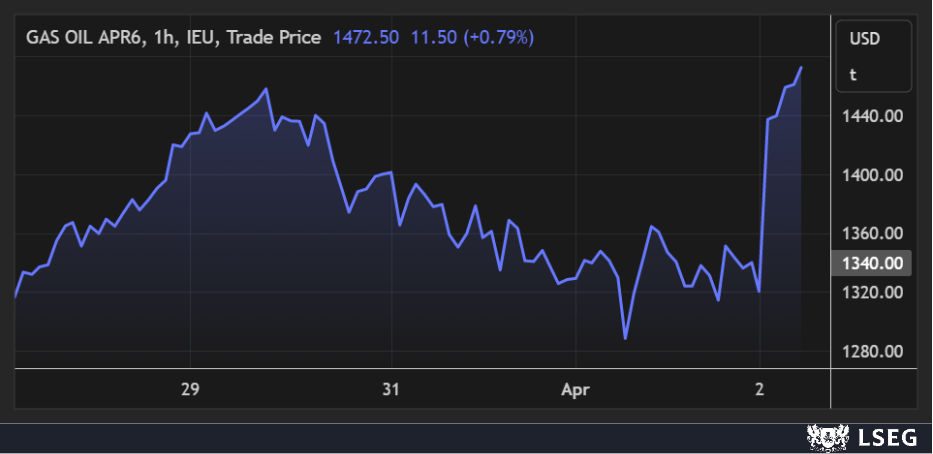Screen dimensions: 933x454
Task: Click the 1472.50 last trade price value
Action: (365, 37)
